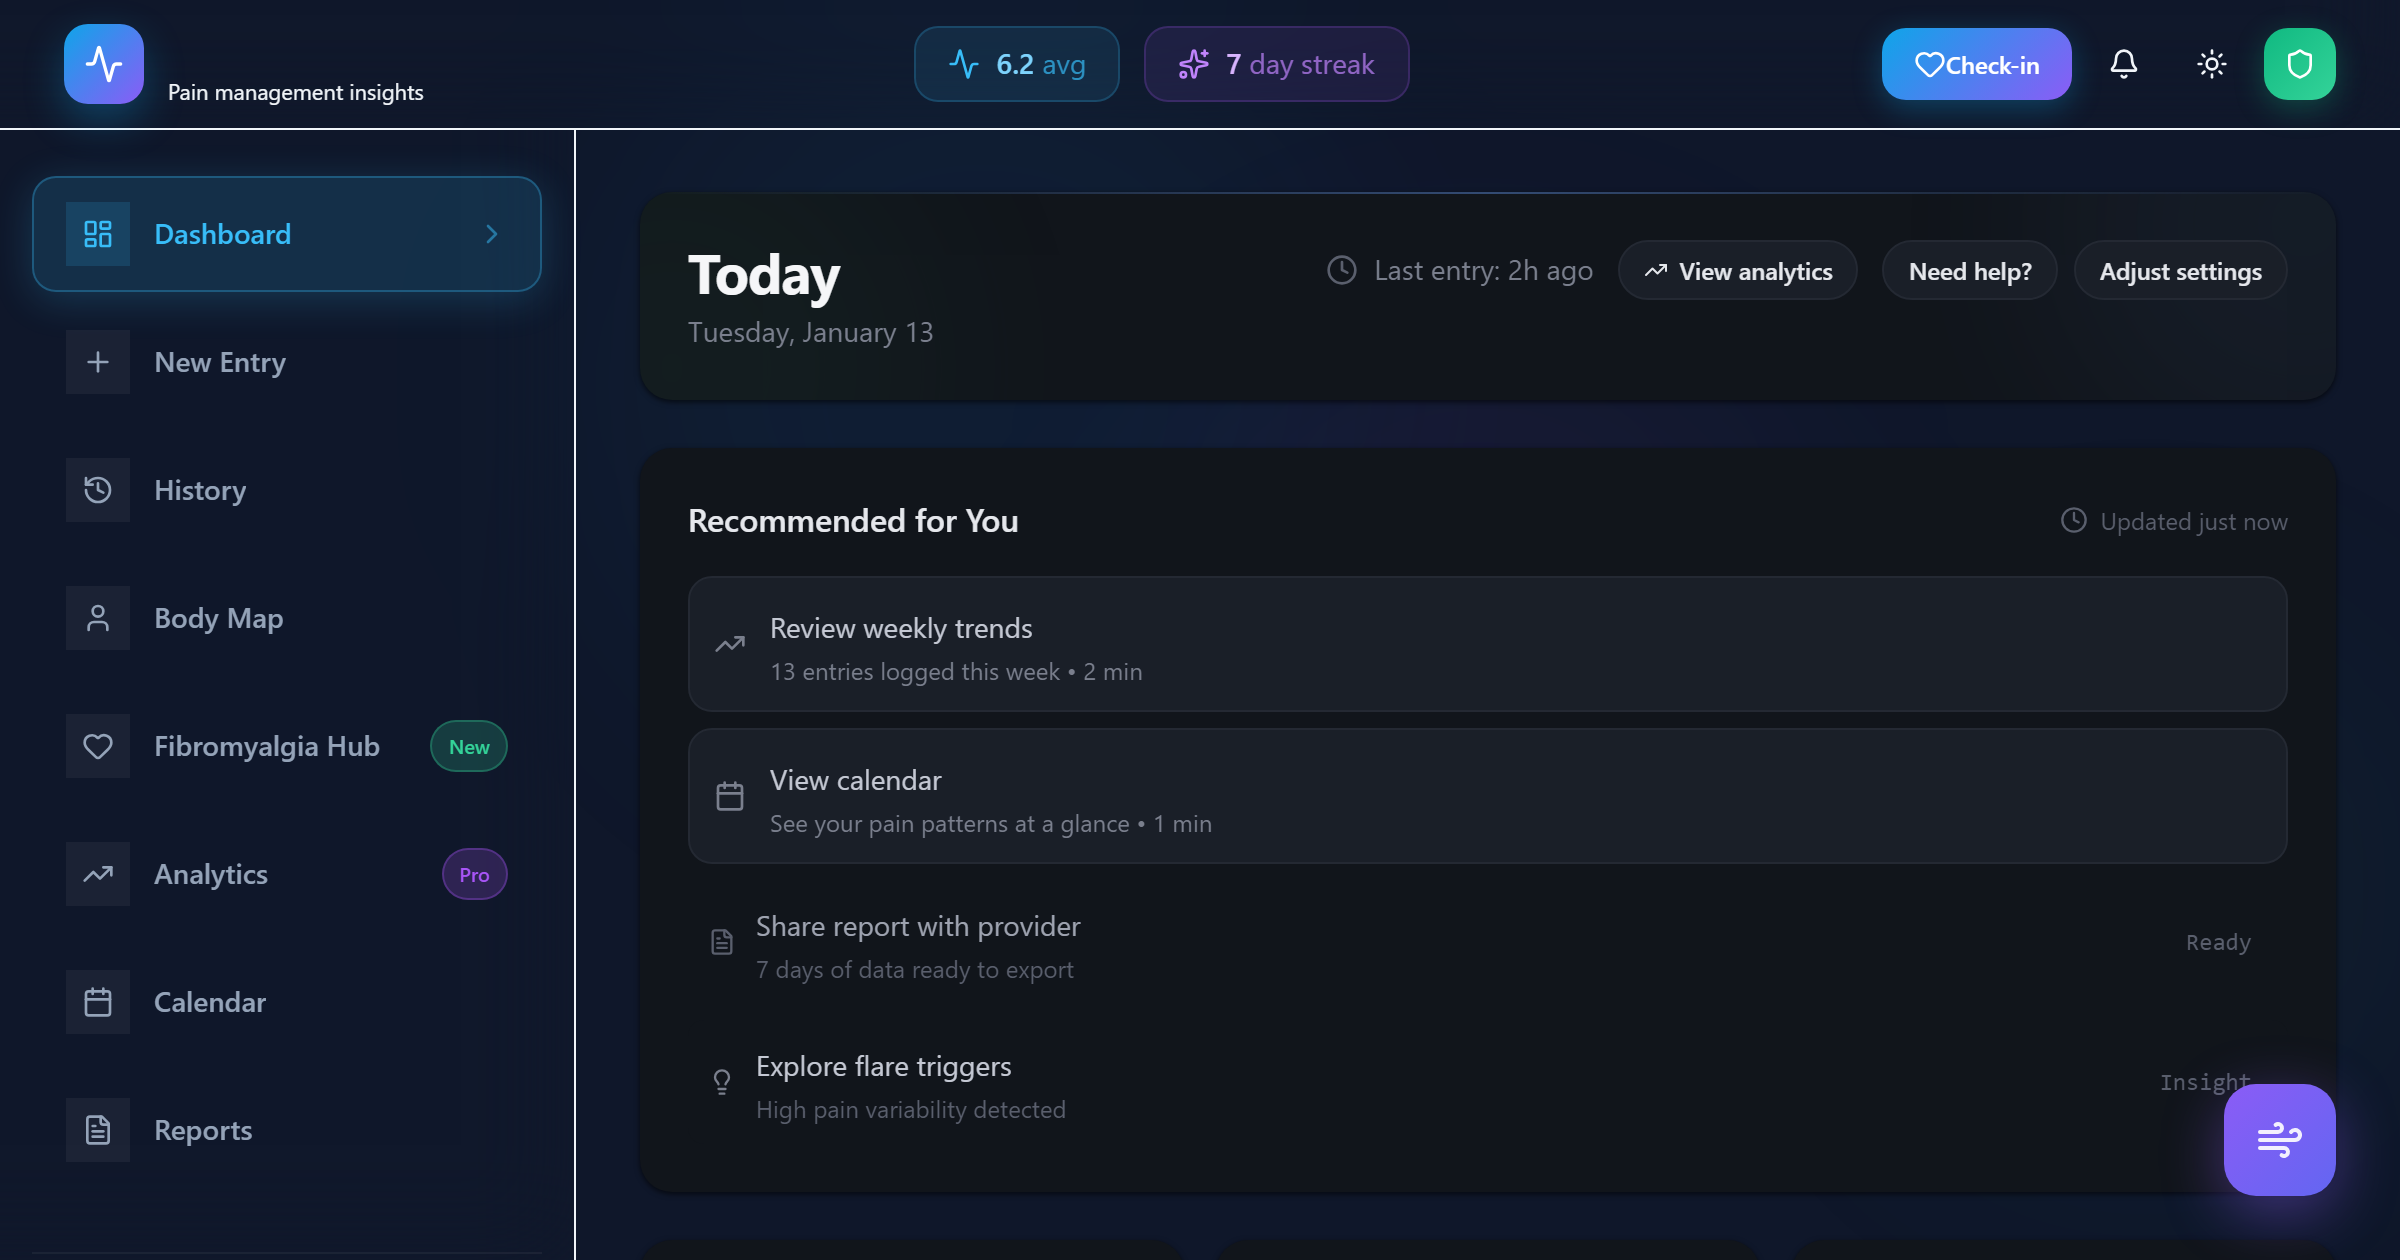The height and width of the screenshot is (1260, 2400).
Task: Click the Analytics trend-line icon
Action: [97, 874]
